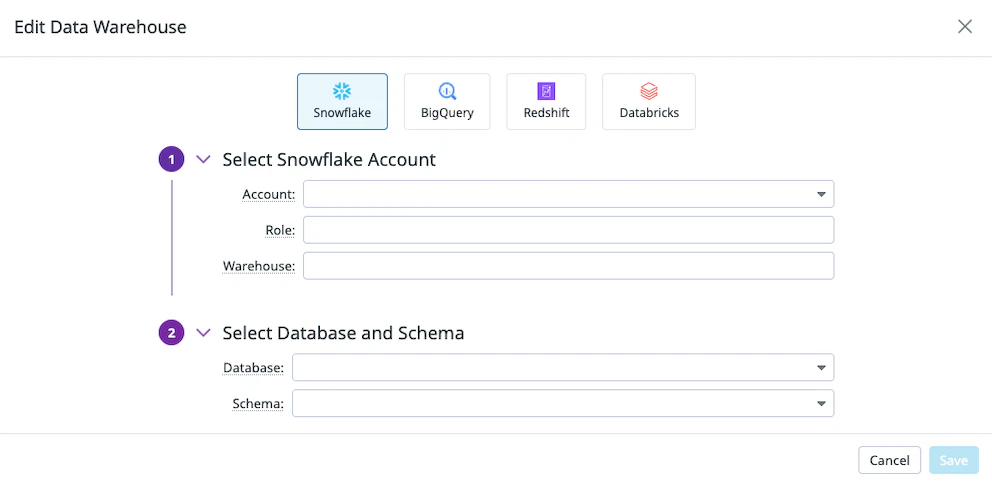992x481 pixels.
Task: Click into the Warehouse text field
Action: point(568,266)
